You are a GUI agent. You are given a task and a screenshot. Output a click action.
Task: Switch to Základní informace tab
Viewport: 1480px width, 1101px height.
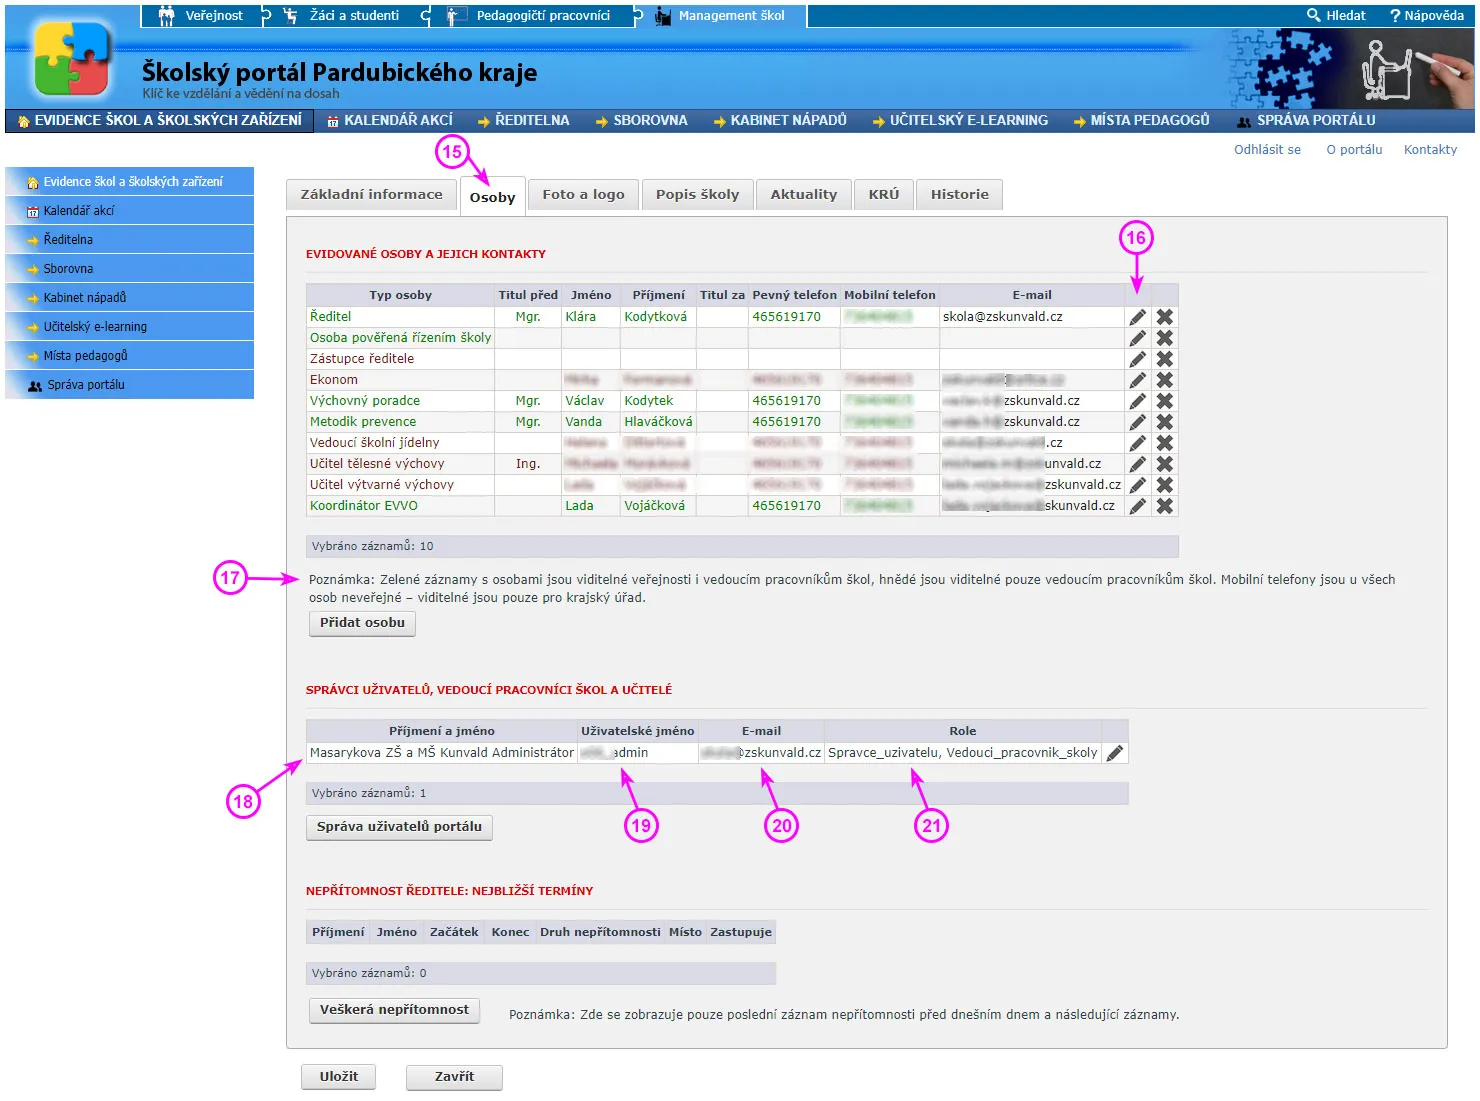(x=371, y=195)
